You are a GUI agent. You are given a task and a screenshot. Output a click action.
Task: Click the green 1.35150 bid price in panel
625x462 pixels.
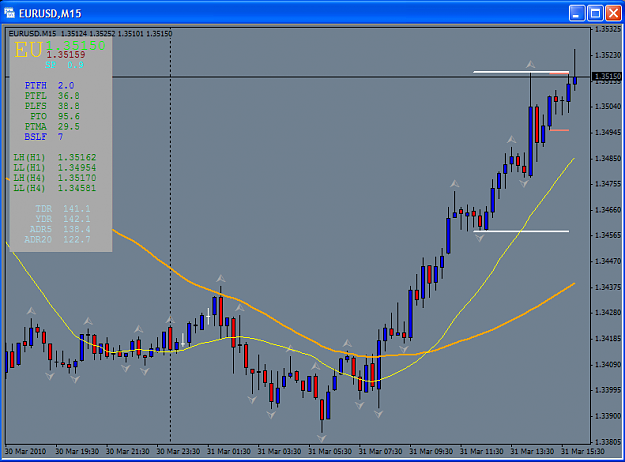(x=76, y=45)
